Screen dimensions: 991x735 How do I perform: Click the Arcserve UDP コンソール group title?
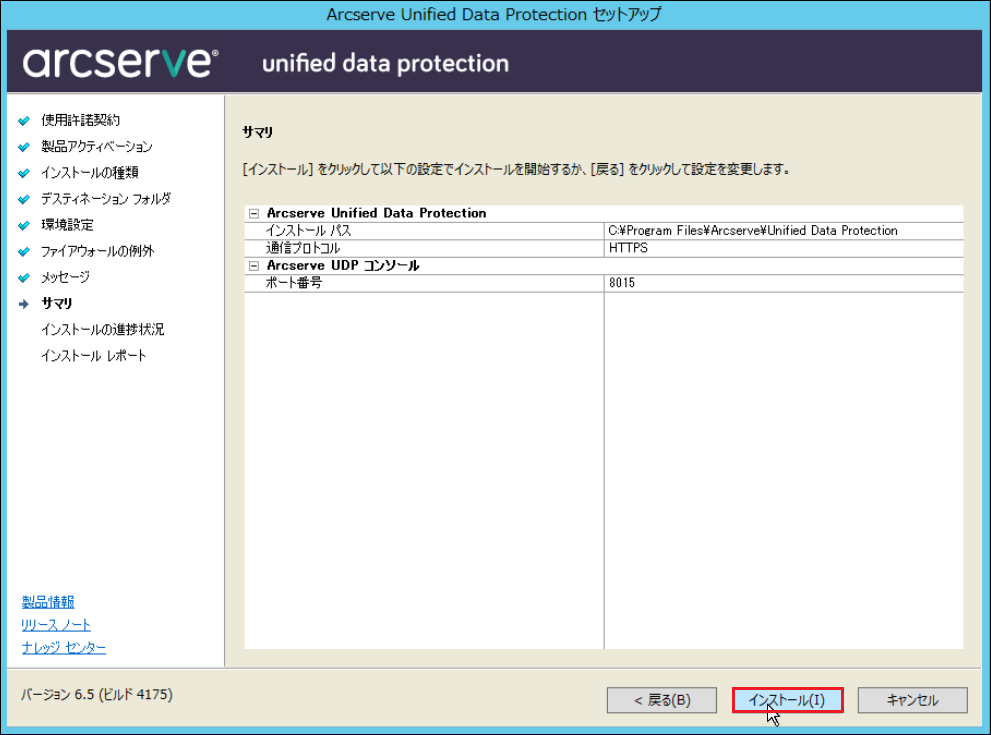(x=343, y=266)
